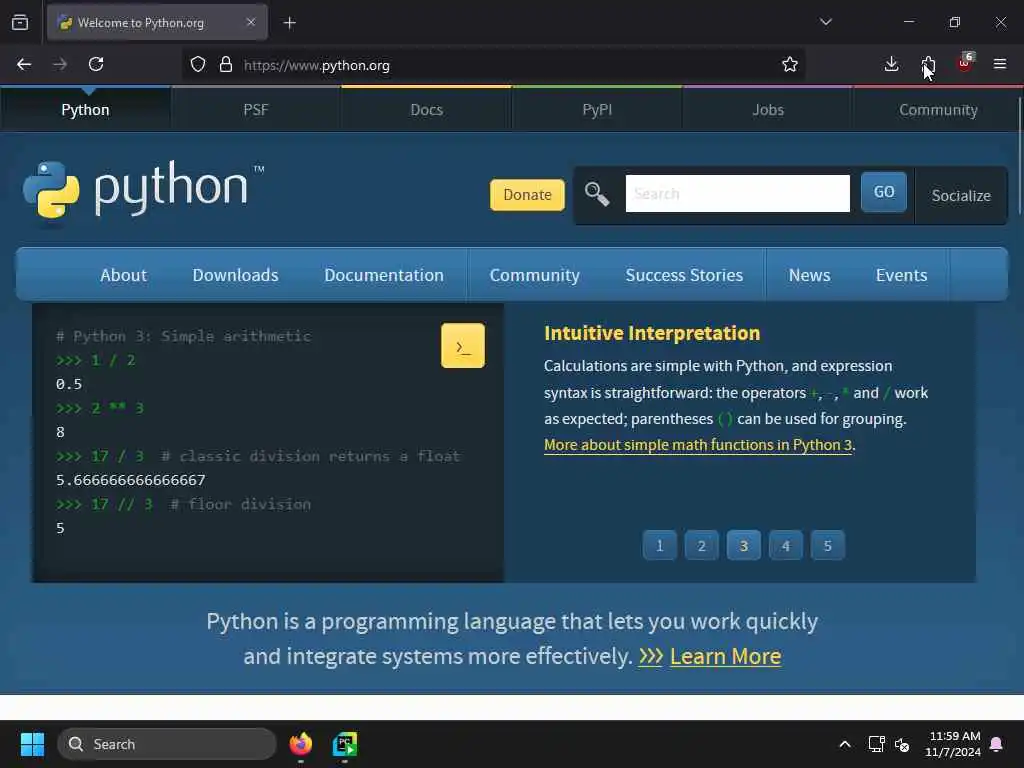Click into the site search field
Screen dimensions: 1024x768
[737, 193]
